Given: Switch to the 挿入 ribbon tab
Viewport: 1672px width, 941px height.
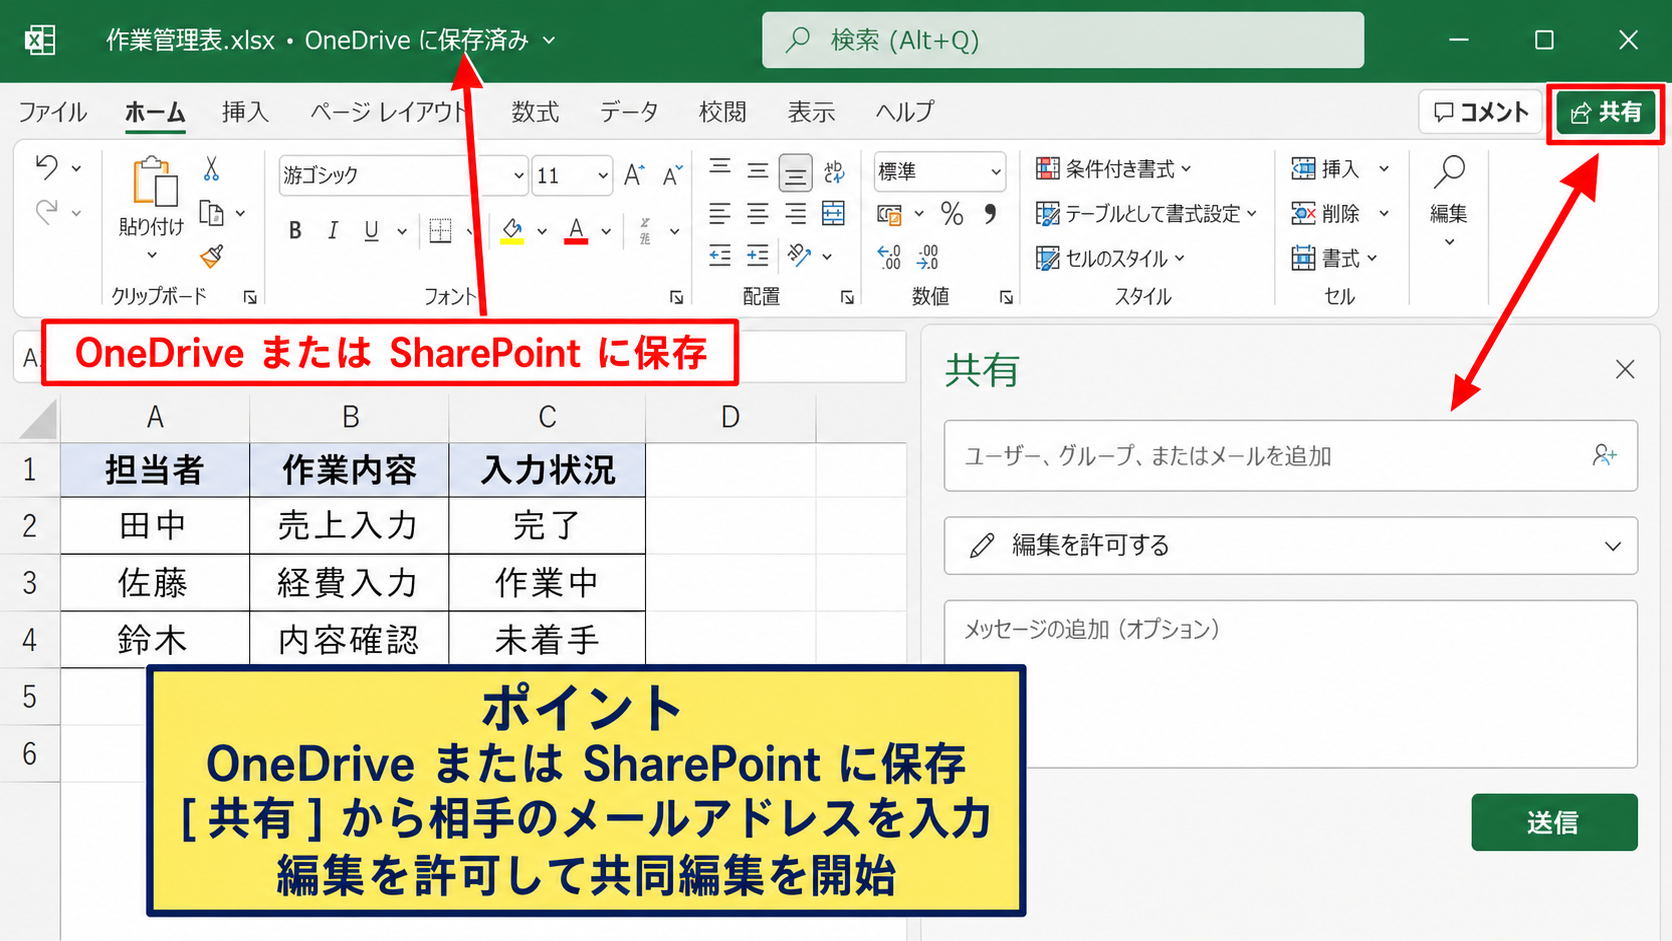Looking at the screenshot, I should point(245,112).
